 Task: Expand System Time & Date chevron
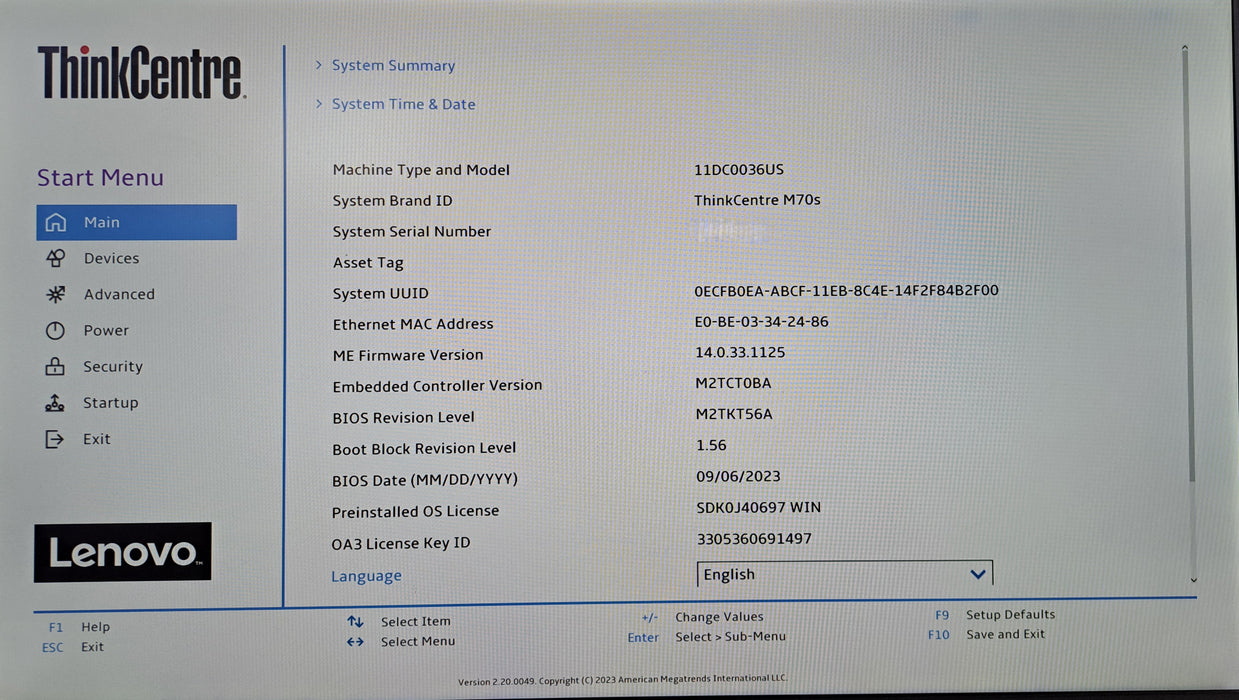pos(319,103)
